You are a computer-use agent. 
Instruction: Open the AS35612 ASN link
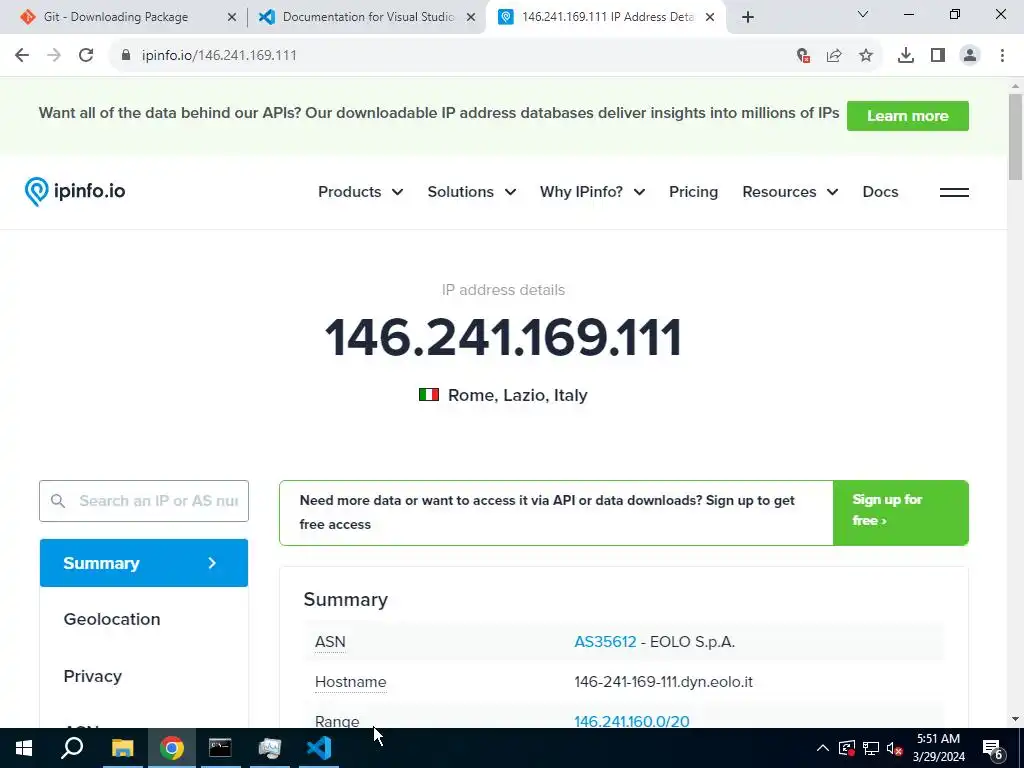[605, 642]
